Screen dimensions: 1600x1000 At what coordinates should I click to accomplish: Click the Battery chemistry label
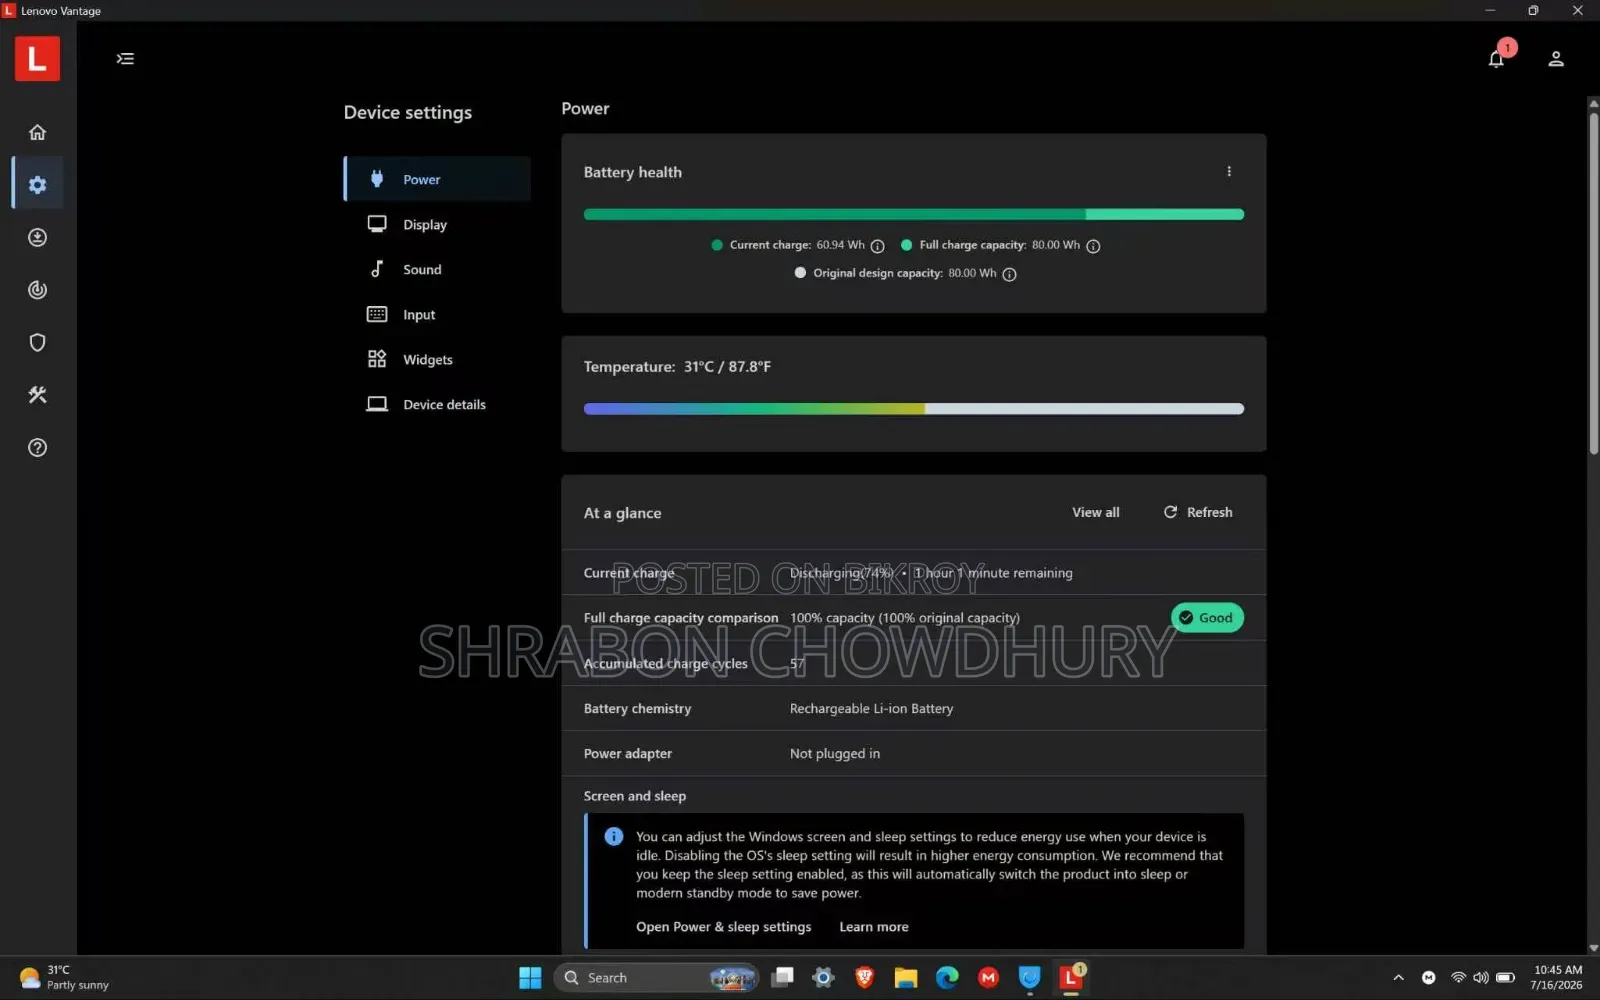(x=637, y=708)
